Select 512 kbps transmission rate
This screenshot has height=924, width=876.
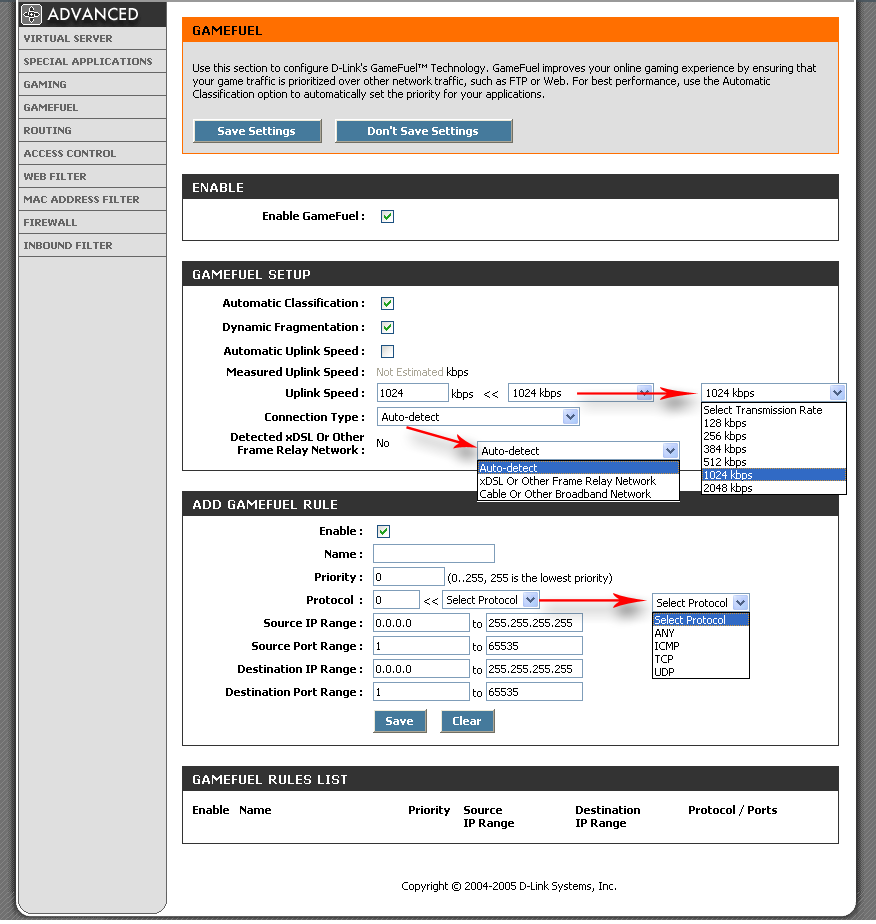773,462
